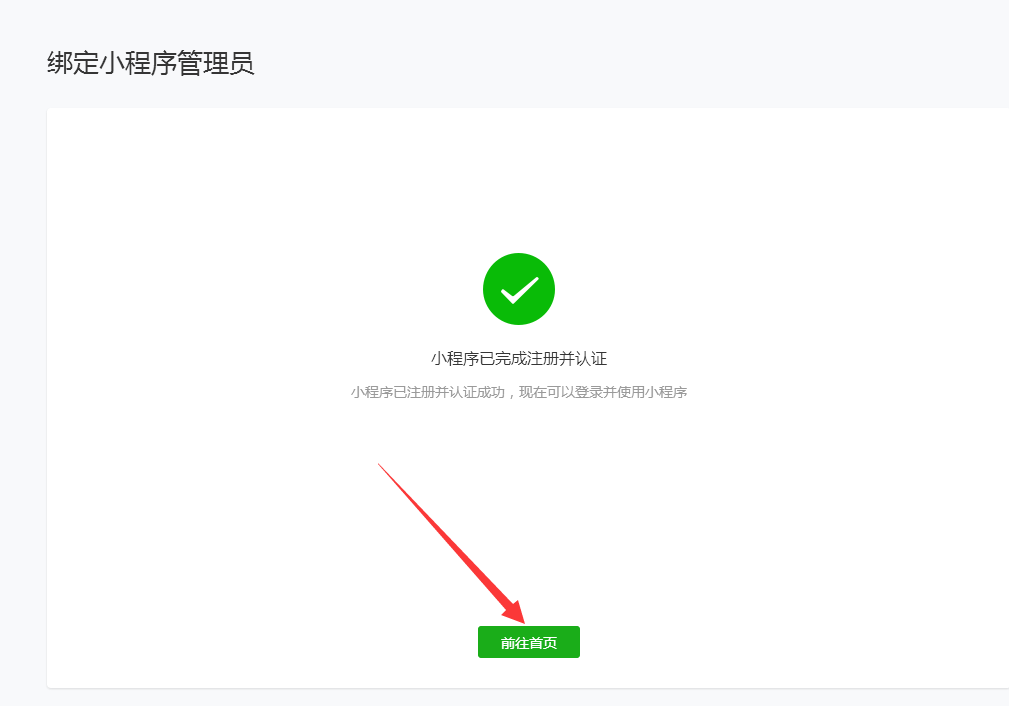Go to homepage via 前往首页
1009x706 pixels.
528,642
